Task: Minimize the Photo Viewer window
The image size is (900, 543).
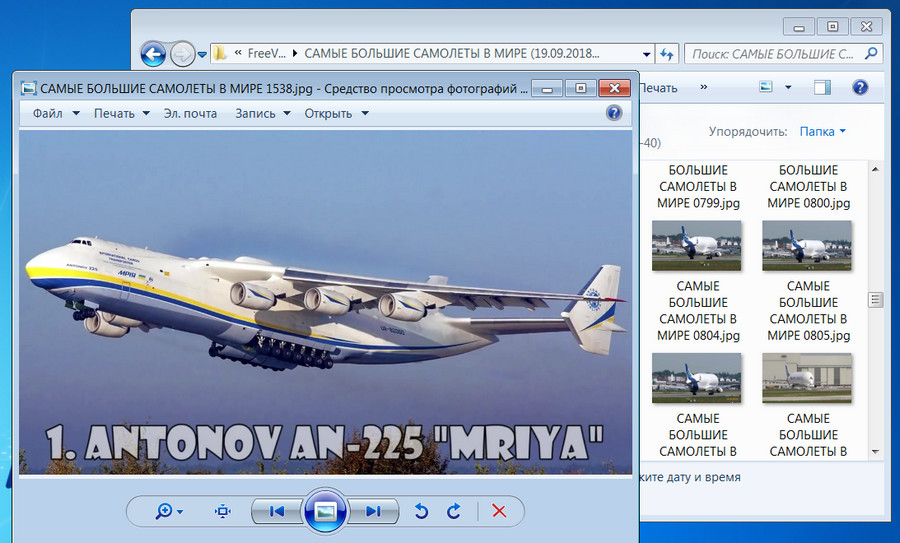Action: click(547, 89)
